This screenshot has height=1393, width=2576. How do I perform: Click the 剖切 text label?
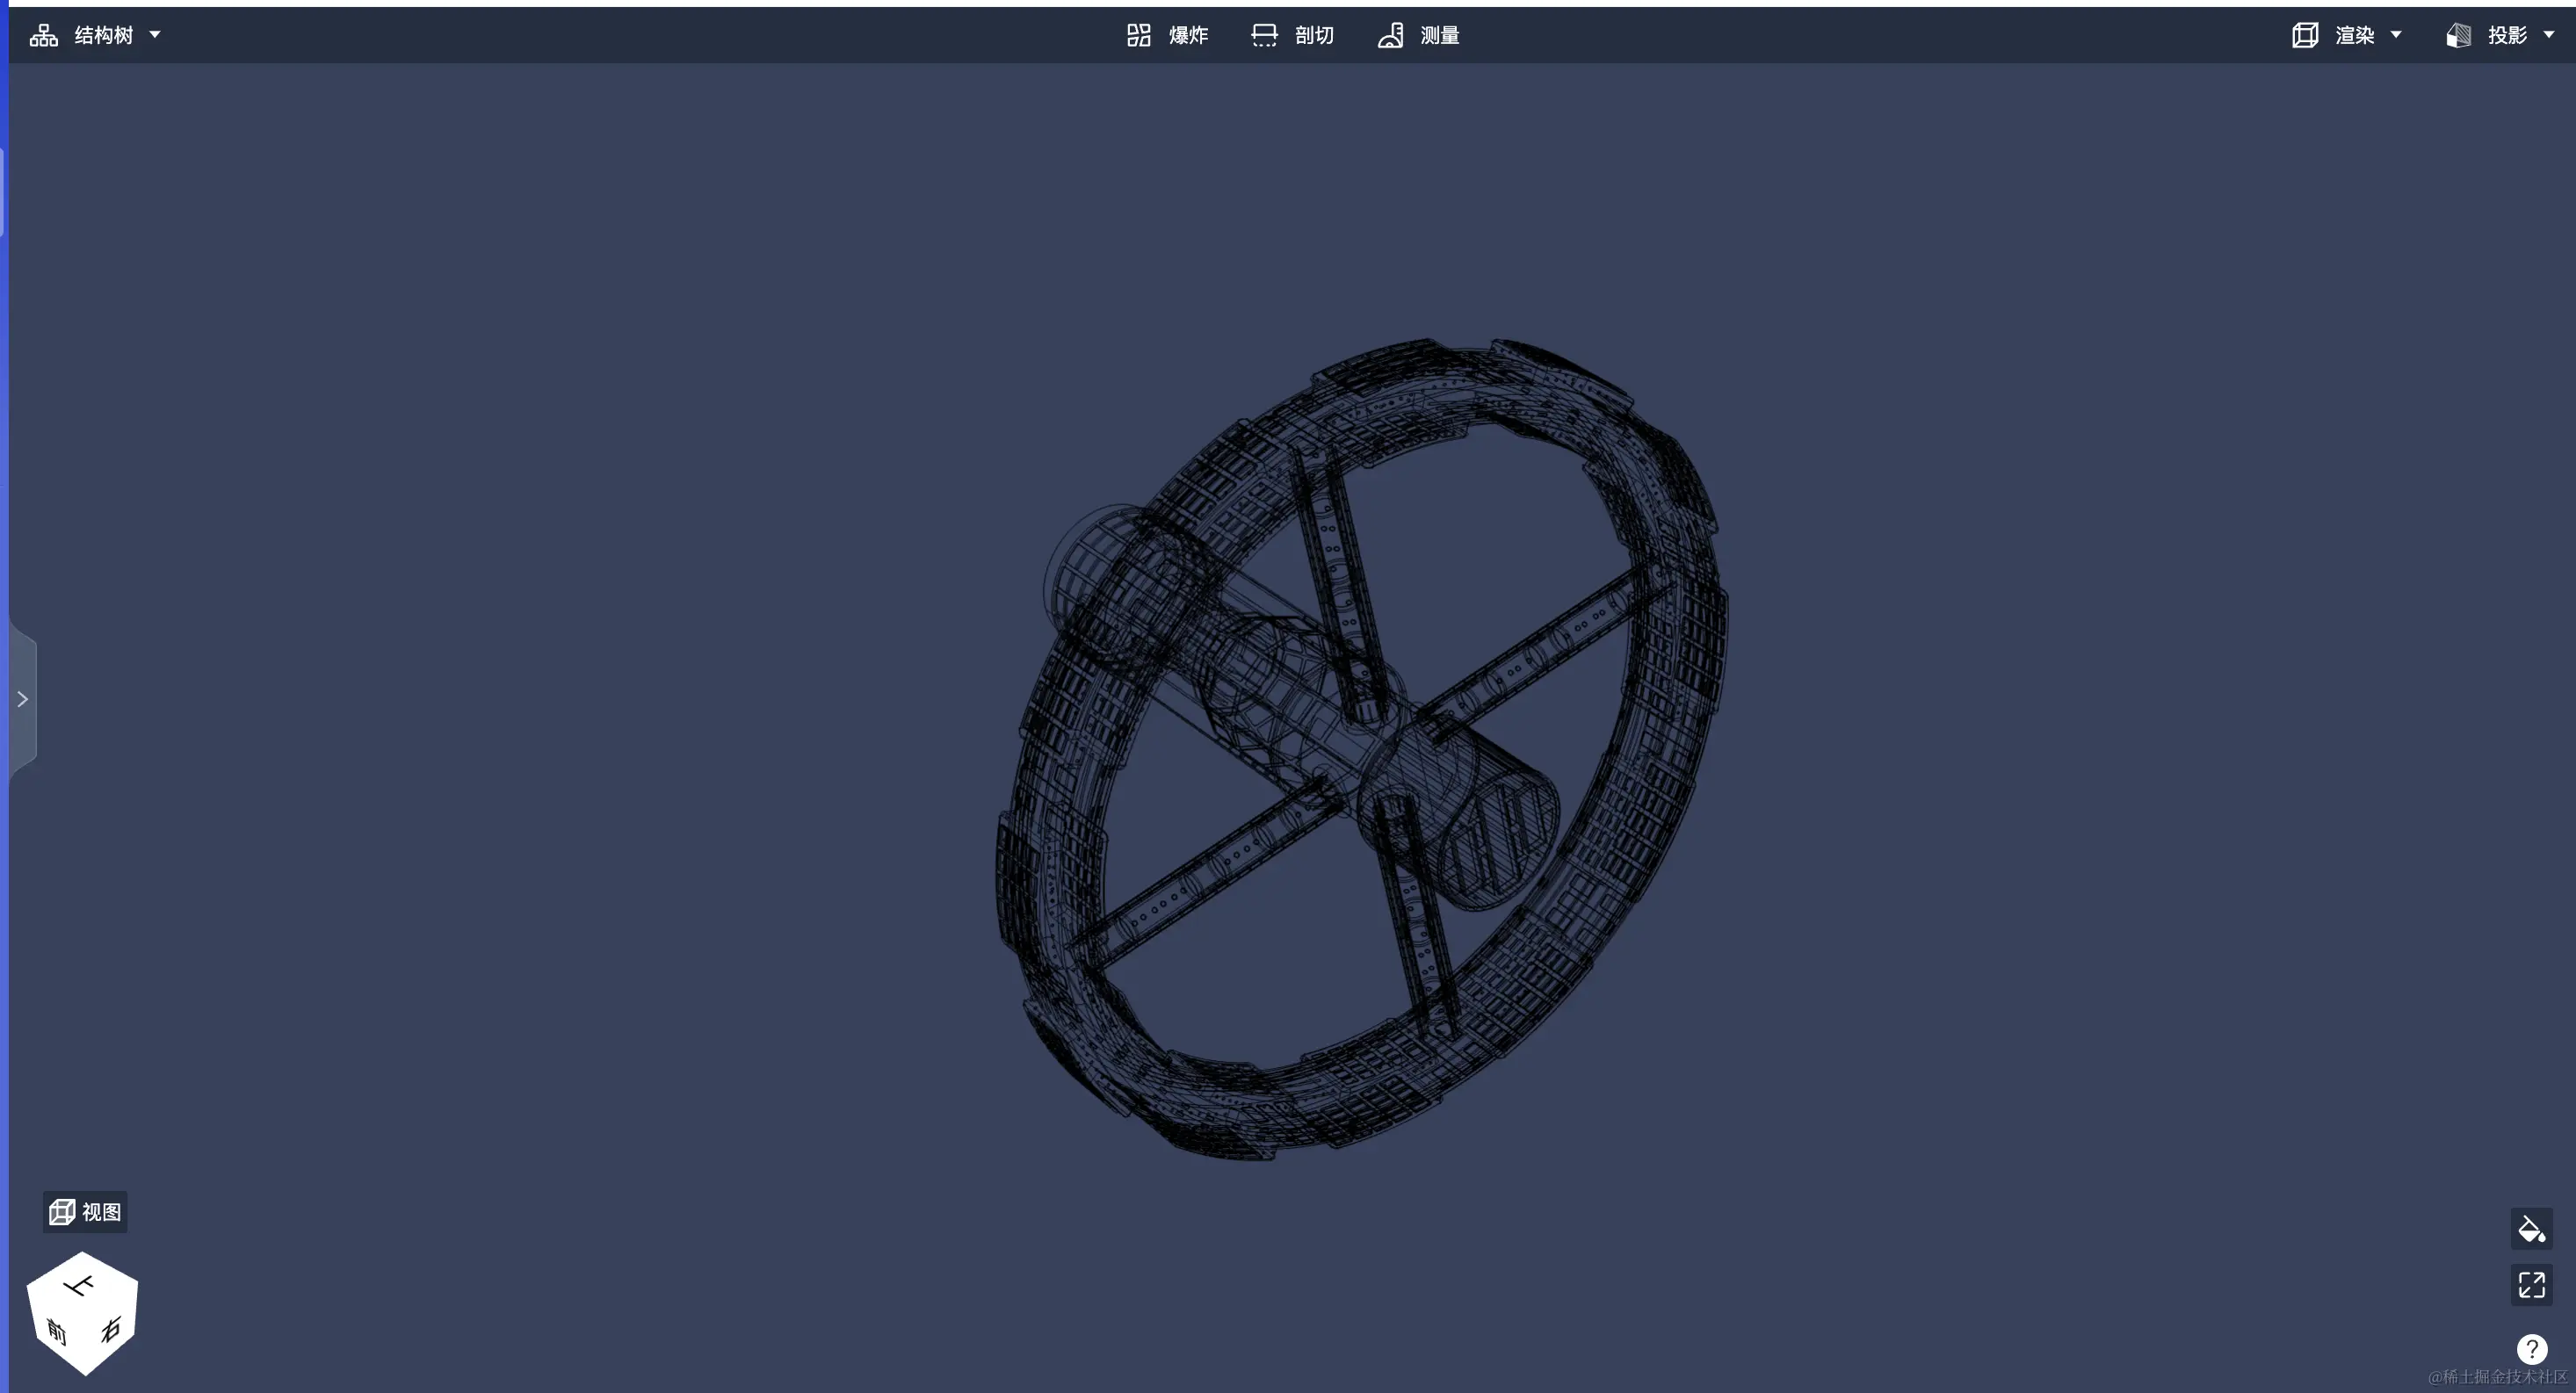(1314, 36)
